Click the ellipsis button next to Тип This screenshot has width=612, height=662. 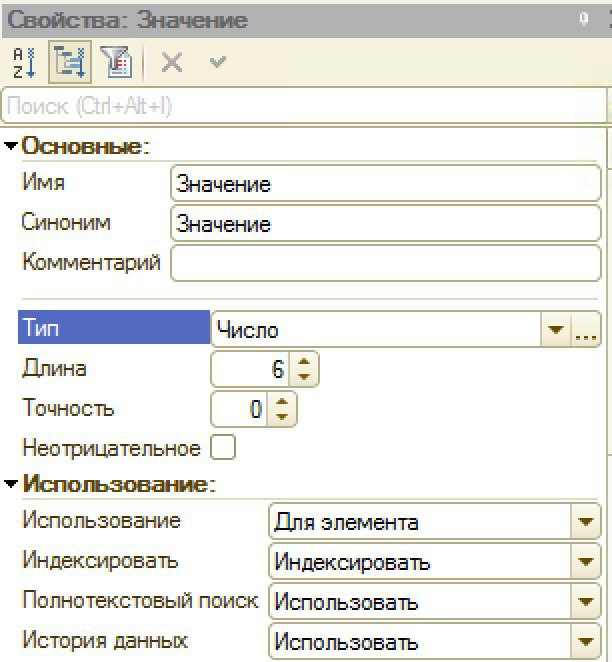[x=585, y=329]
